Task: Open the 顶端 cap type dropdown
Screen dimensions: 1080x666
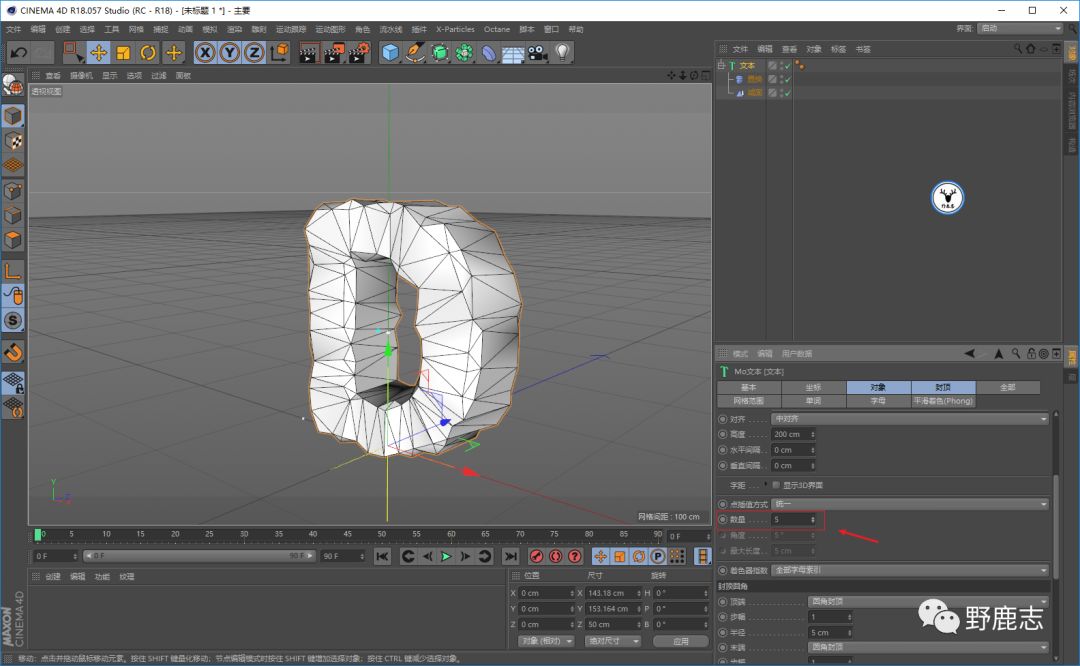Action: (x=928, y=602)
